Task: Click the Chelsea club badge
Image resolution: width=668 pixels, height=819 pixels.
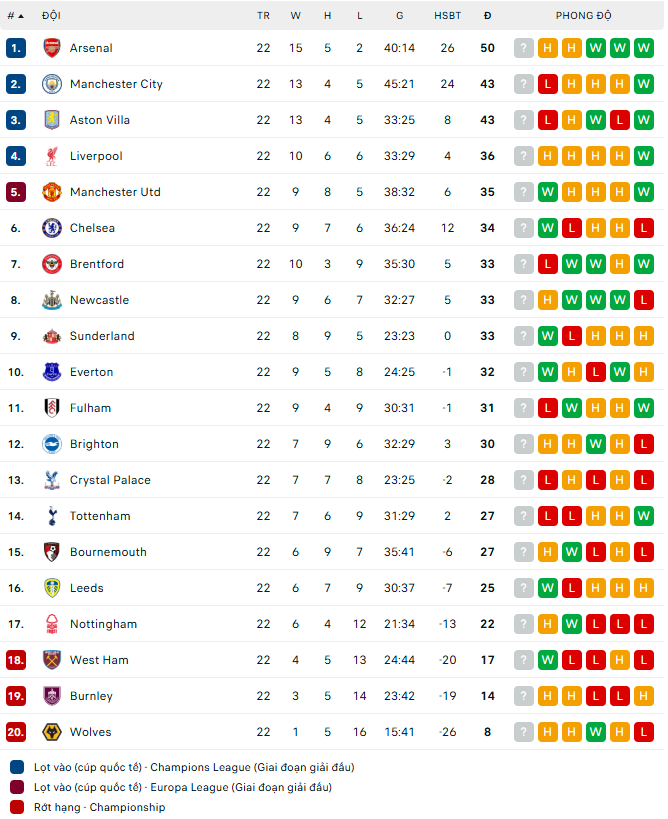Action: pos(52,228)
